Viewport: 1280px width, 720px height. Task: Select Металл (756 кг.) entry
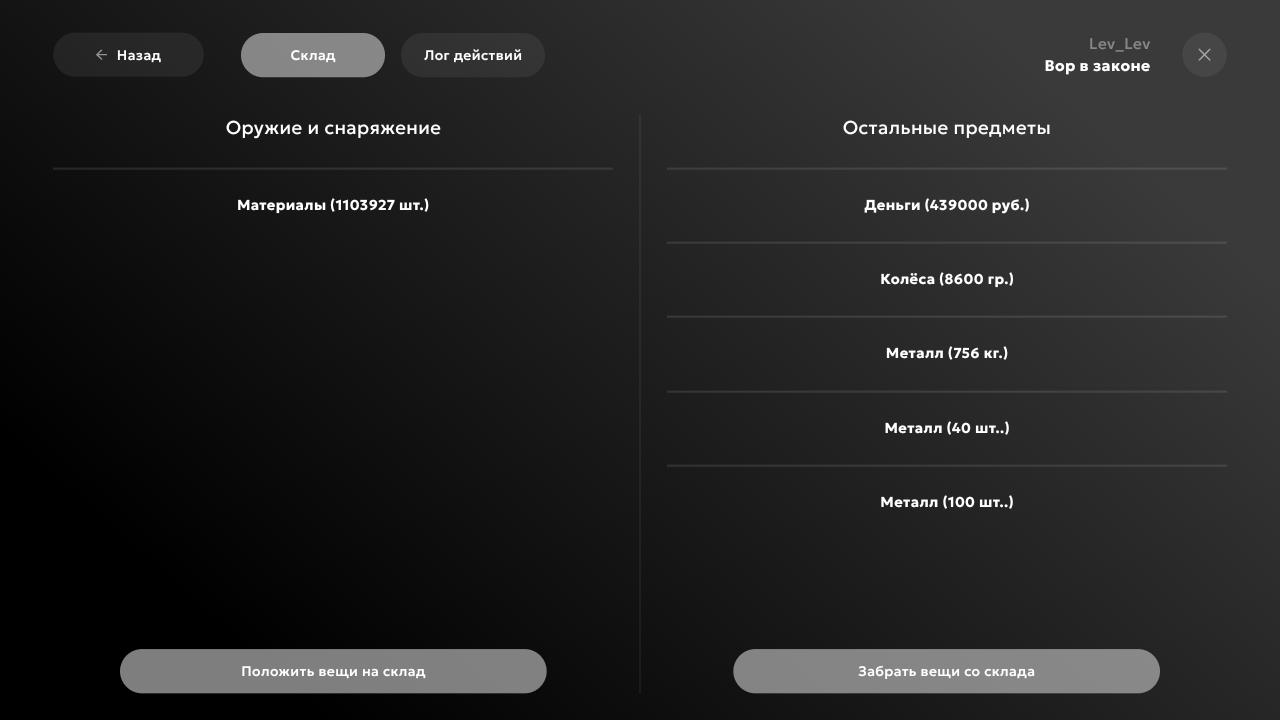946,353
